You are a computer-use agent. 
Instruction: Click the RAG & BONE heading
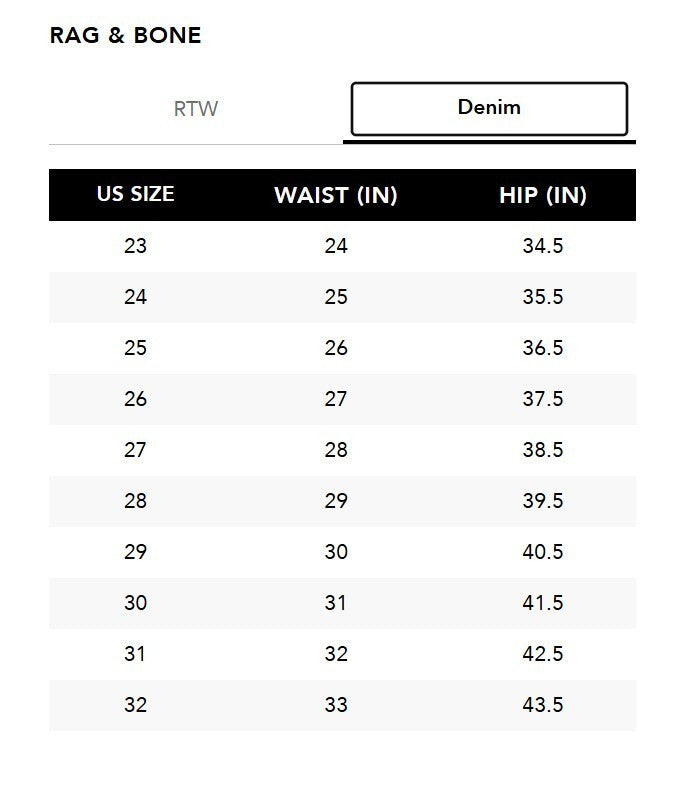click(125, 36)
